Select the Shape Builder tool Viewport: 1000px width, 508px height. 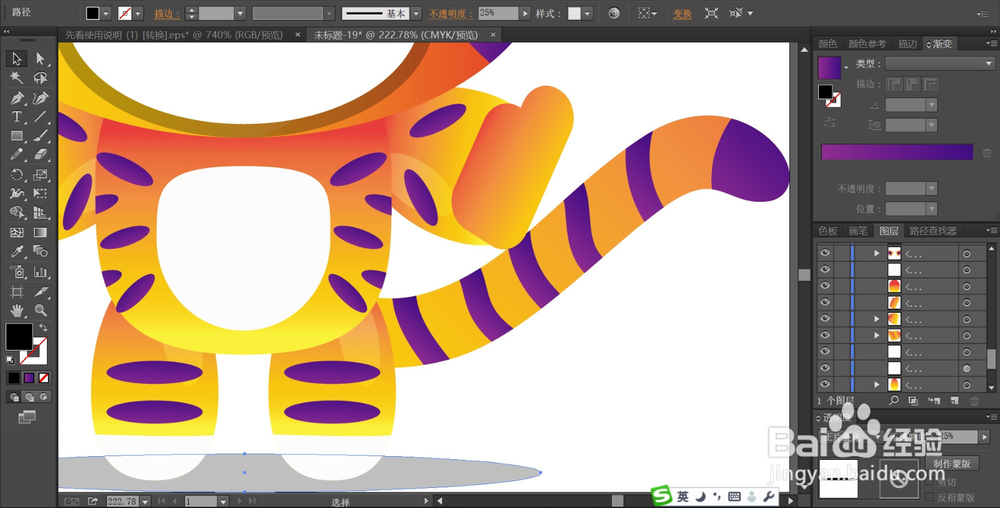(17, 213)
